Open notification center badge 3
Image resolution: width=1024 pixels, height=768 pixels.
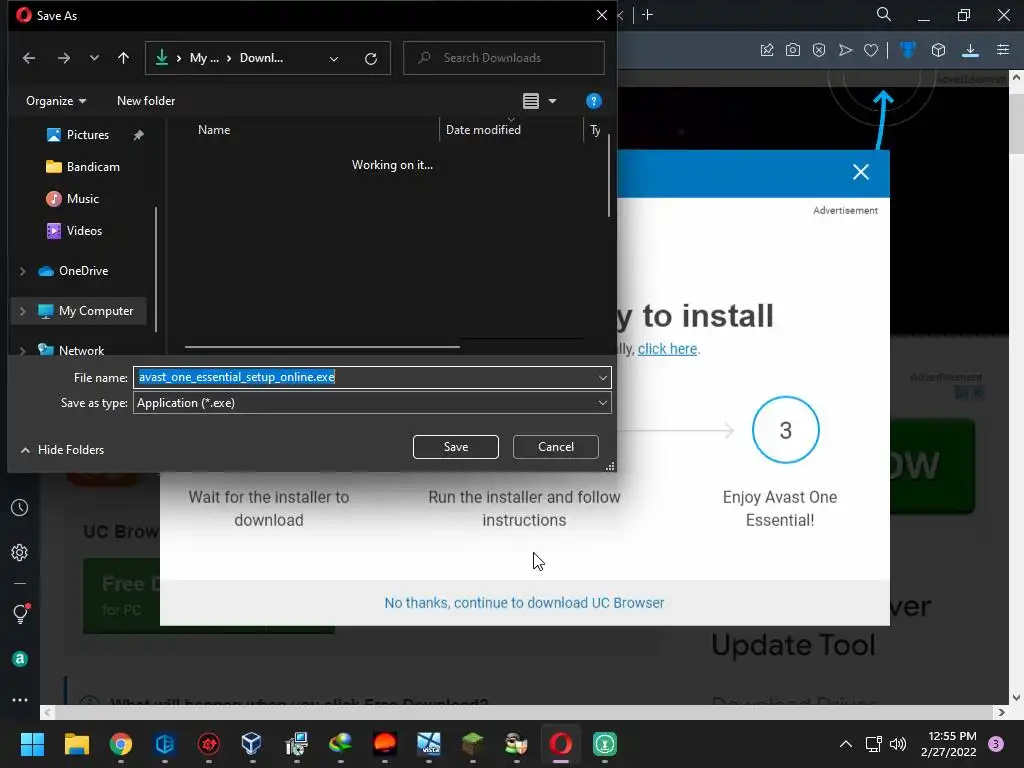tap(995, 744)
